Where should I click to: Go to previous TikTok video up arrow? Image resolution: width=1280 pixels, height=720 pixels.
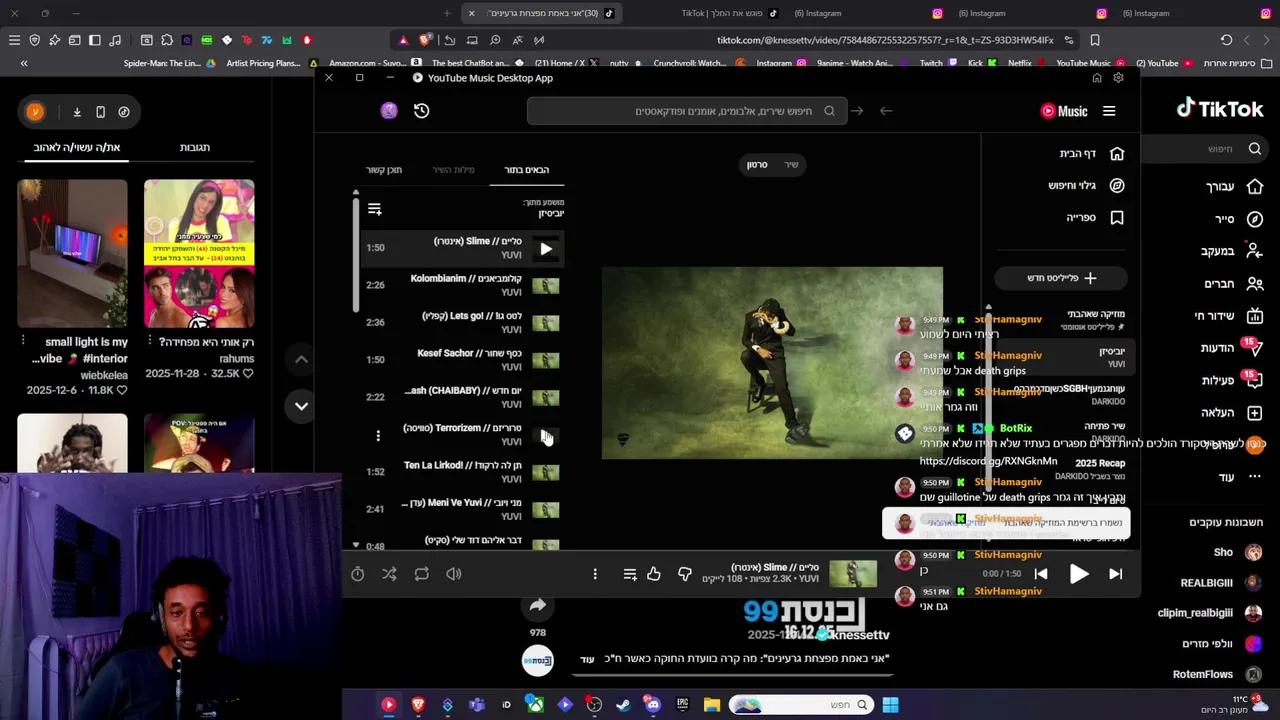(x=301, y=359)
